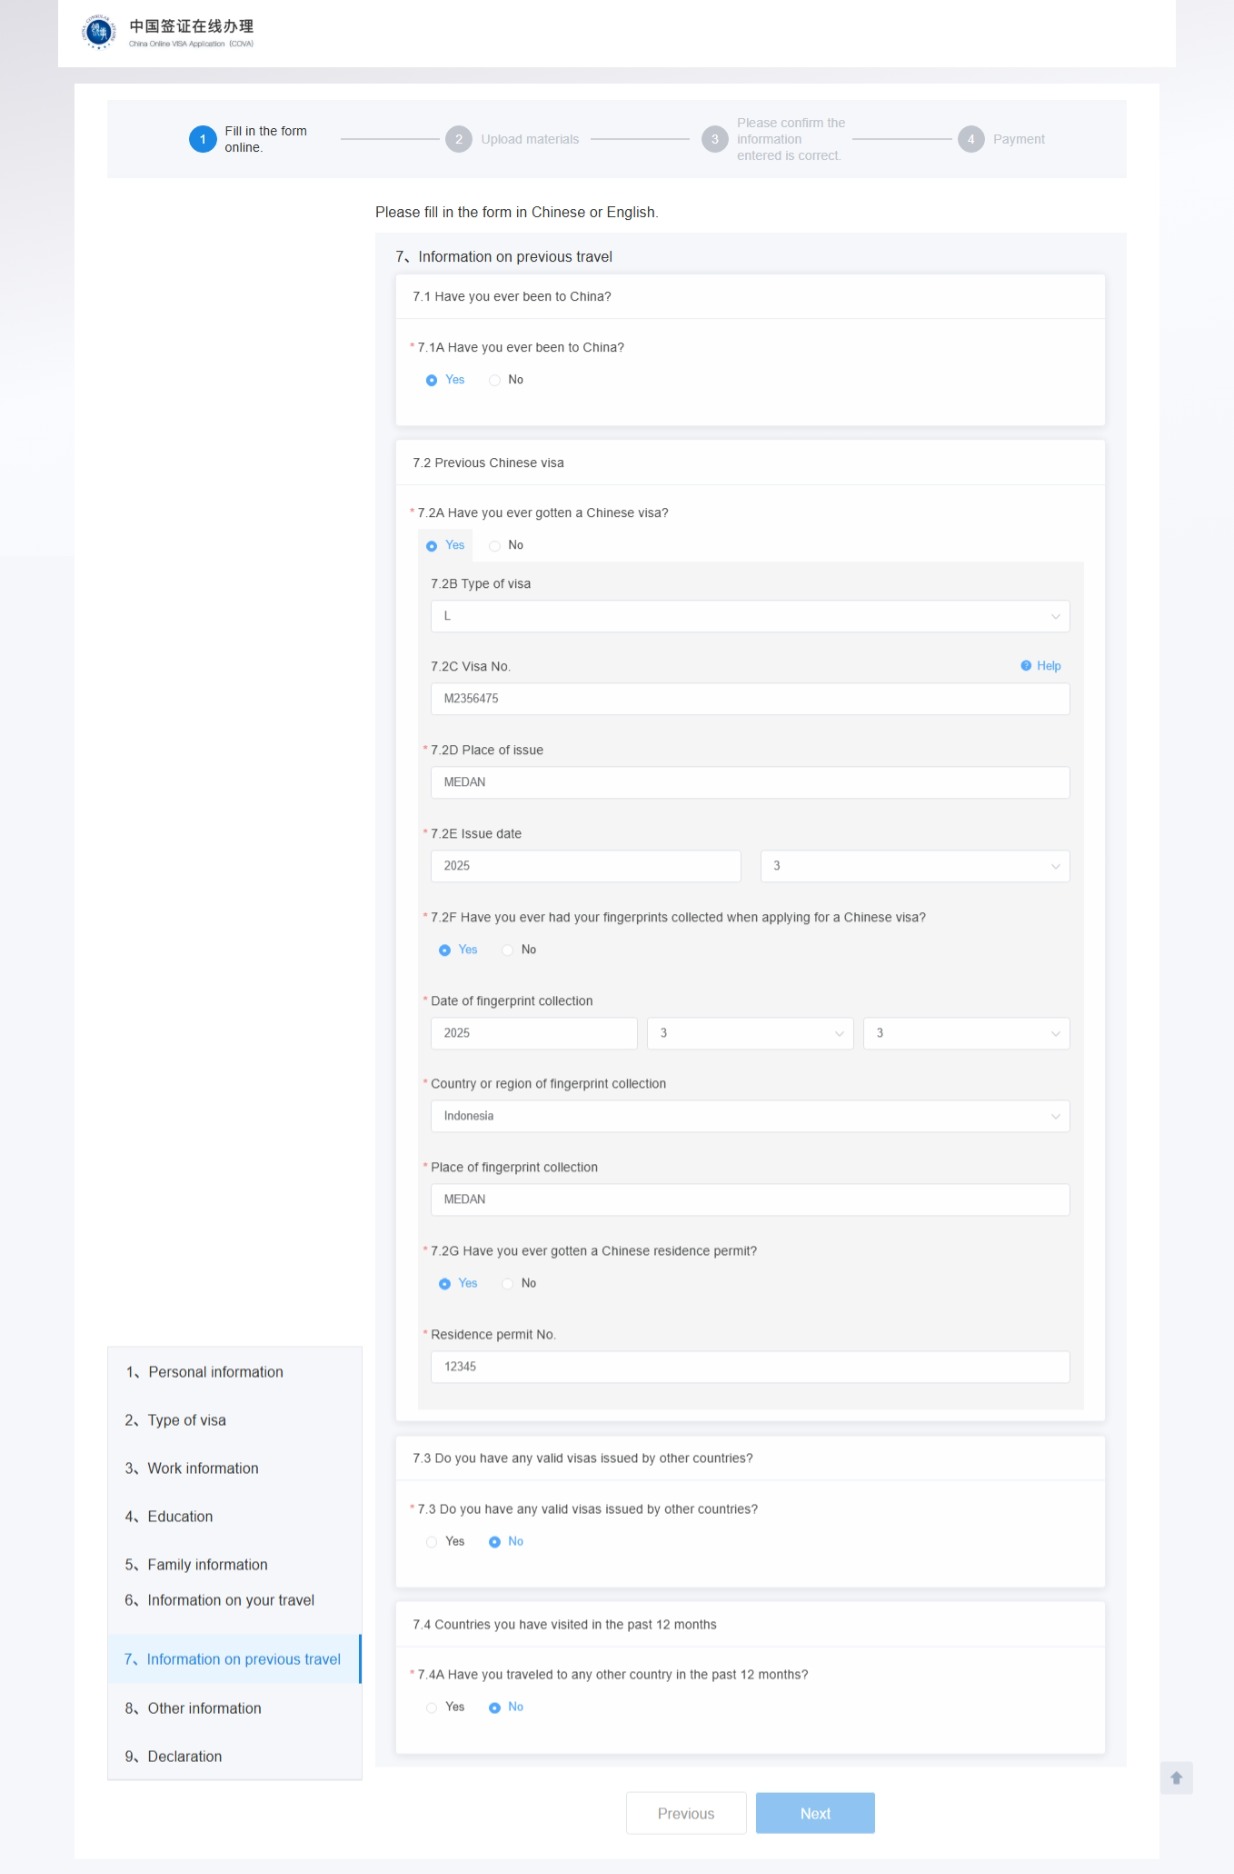Screen dimensions: 1234x1874
Task: Click step 3 confirm information circle
Action: tap(714, 139)
